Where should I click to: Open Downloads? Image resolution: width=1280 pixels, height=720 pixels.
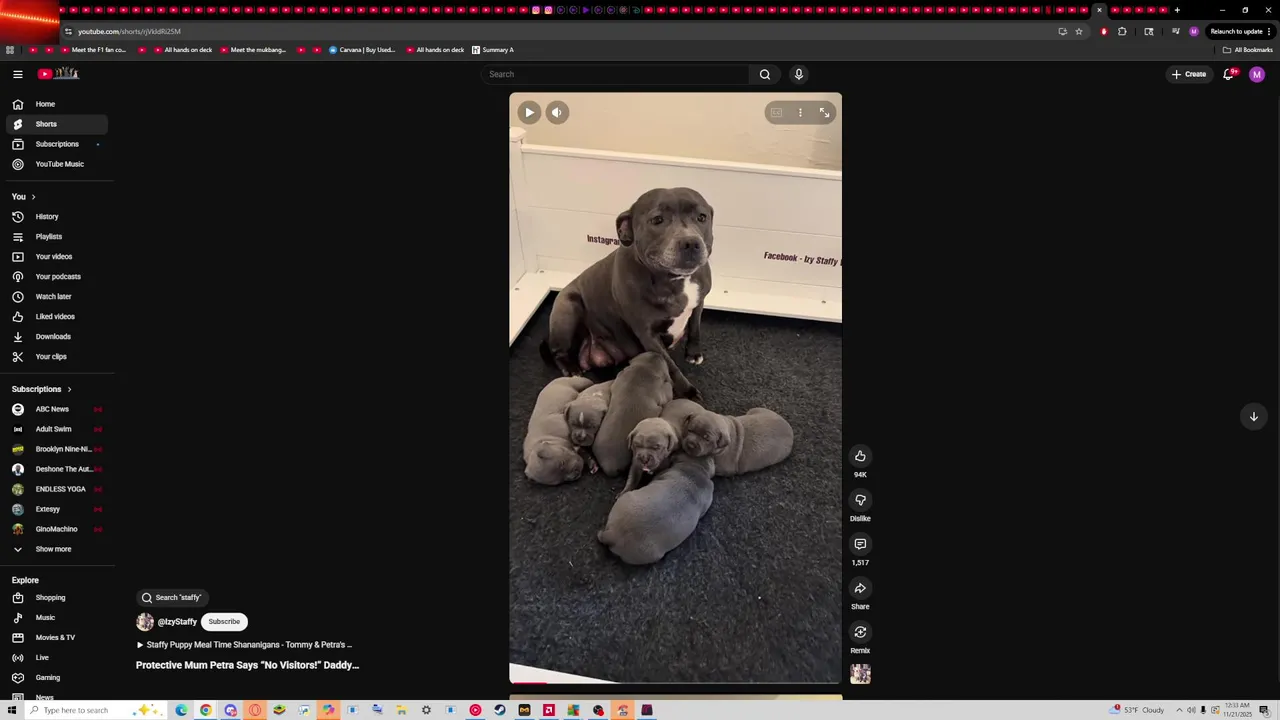(x=56, y=337)
